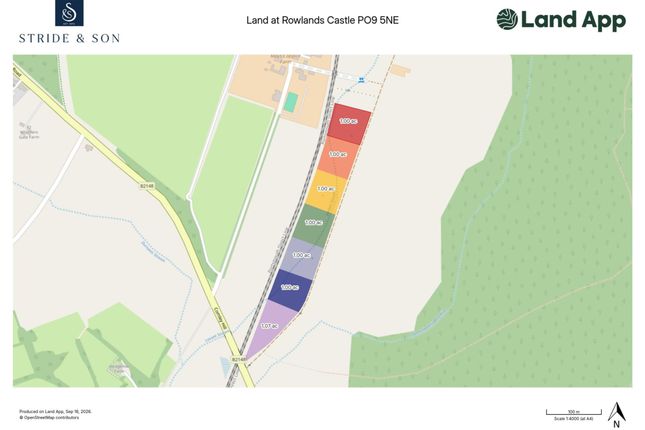Select the red 1.00 ac plot
The width and height of the screenshot is (645, 430).
[349, 124]
